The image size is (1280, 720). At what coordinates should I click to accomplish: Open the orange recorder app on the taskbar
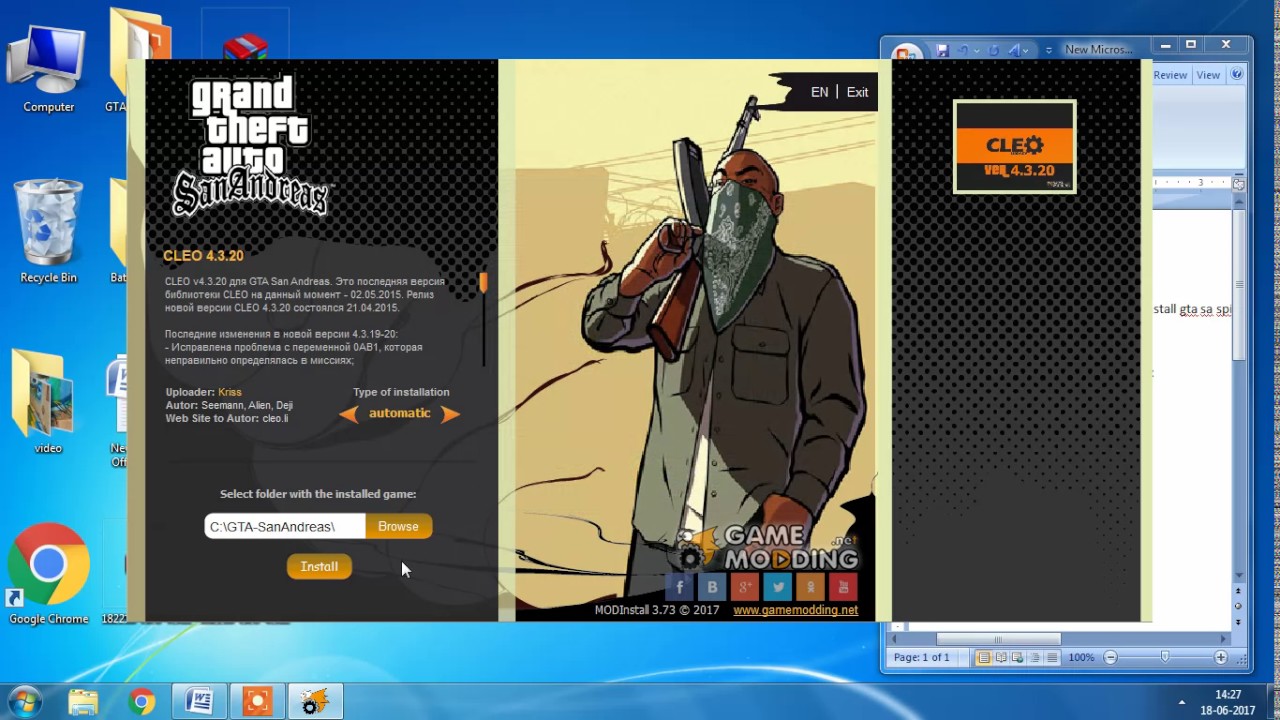(x=257, y=702)
